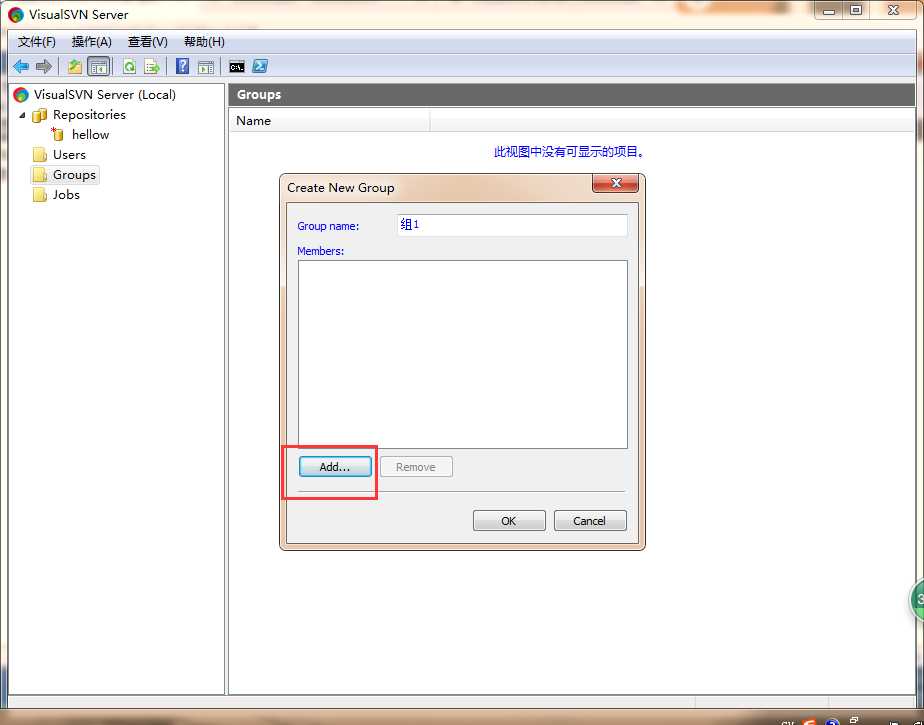Maximize the VisualSVN Server window
The width and height of the screenshot is (924, 725).
click(856, 10)
